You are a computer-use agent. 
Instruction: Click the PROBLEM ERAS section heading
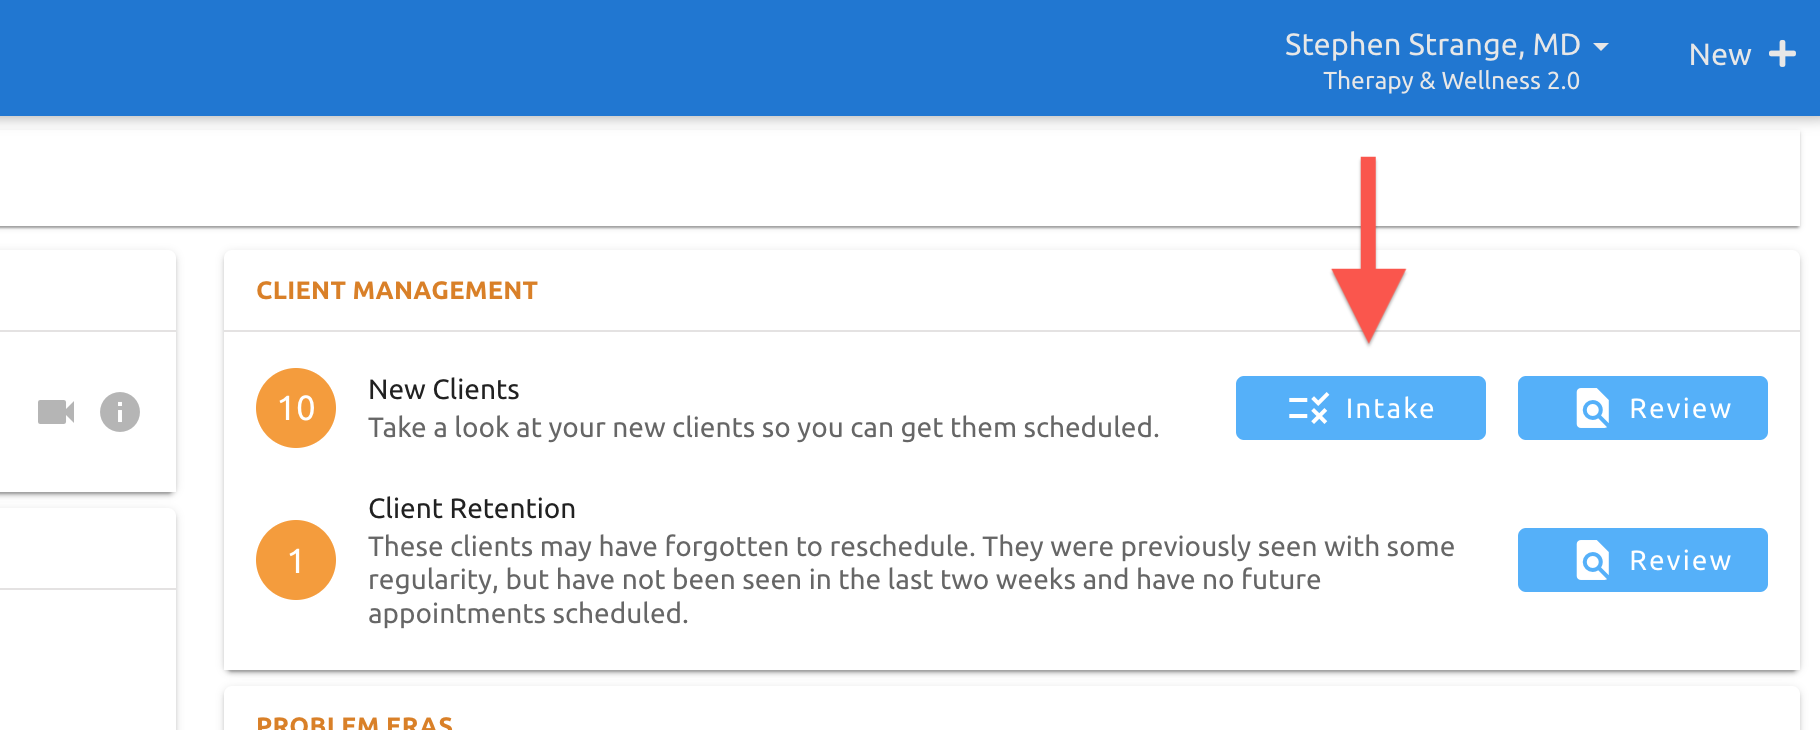(354, 722)
